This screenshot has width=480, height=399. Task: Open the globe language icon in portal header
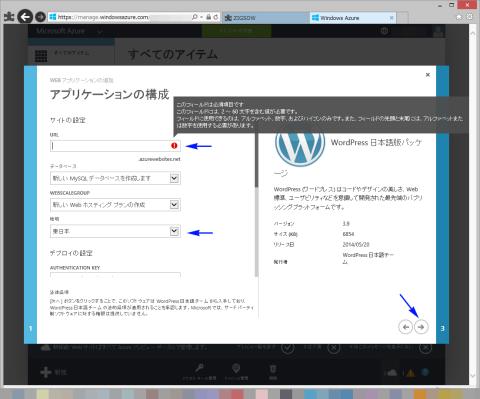[384, 31]
